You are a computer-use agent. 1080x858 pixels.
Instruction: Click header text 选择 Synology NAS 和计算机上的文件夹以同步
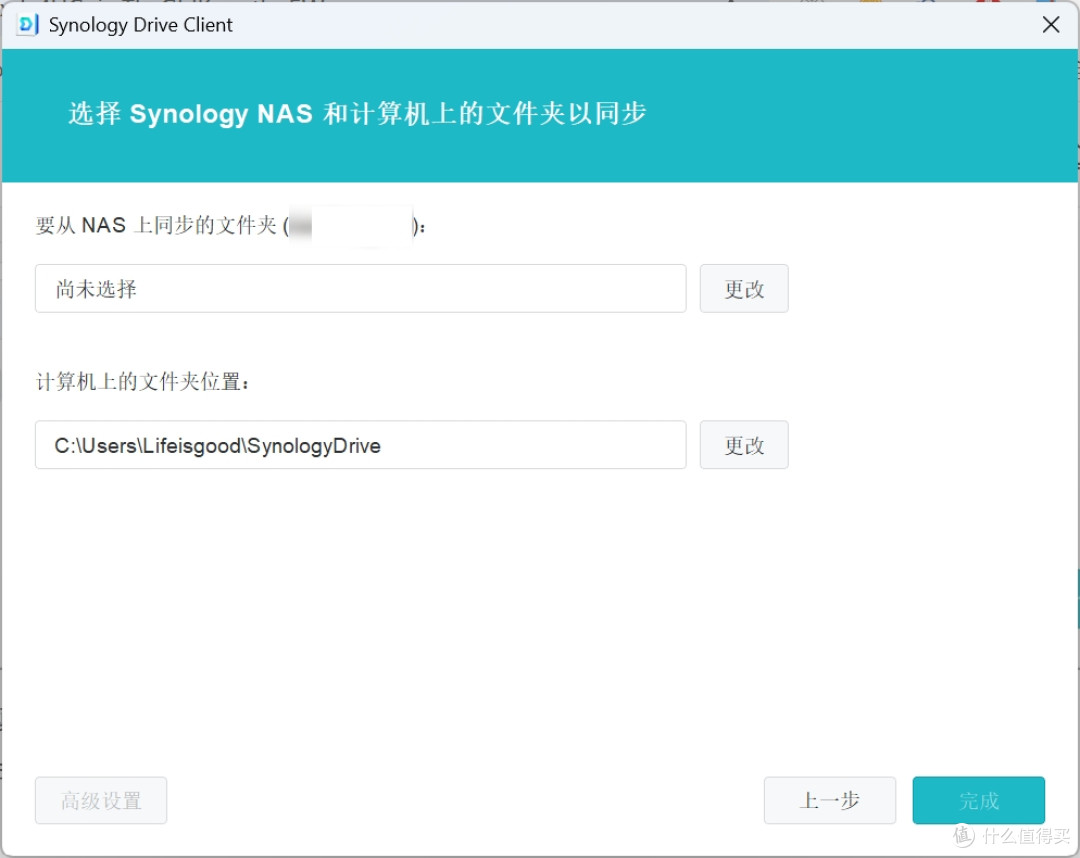[357, 114]
